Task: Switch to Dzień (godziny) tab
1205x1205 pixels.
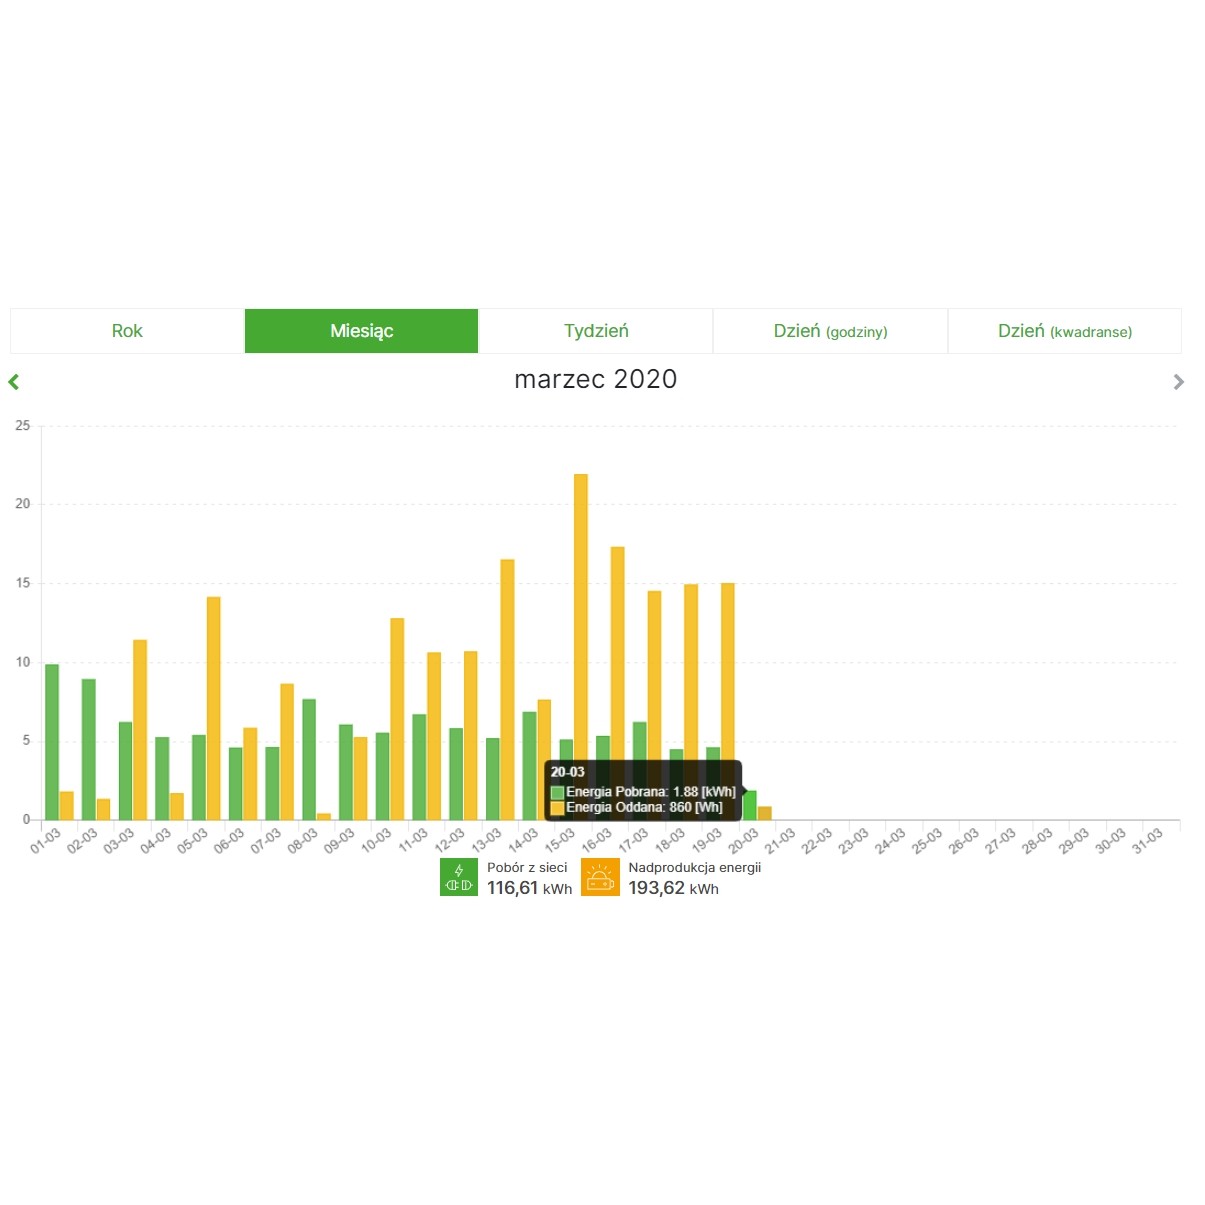Action: click(x=830, y=331)
